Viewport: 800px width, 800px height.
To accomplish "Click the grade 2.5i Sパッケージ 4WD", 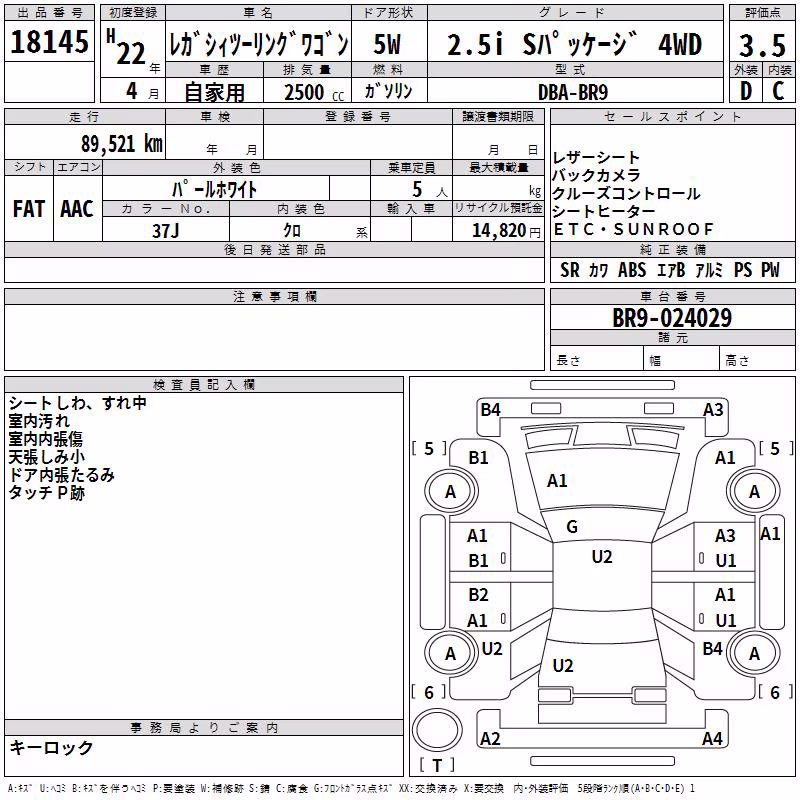I will pyautogui.click(x=574, y=44).
